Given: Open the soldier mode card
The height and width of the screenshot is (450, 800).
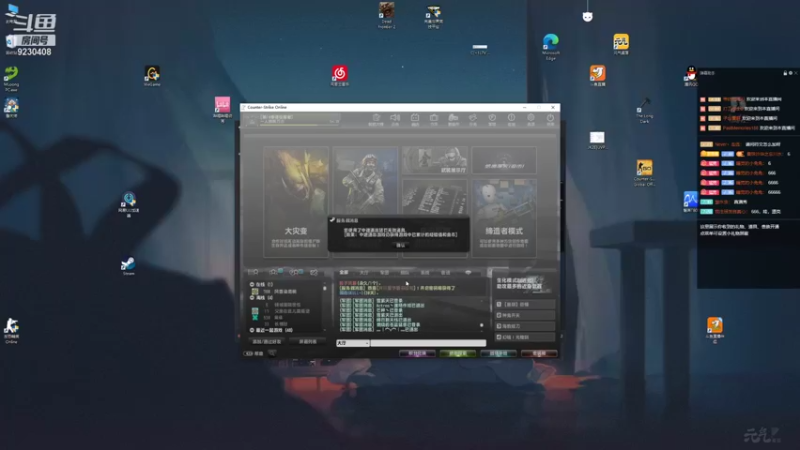Looking at the screenshot, I should pos(365,181).
